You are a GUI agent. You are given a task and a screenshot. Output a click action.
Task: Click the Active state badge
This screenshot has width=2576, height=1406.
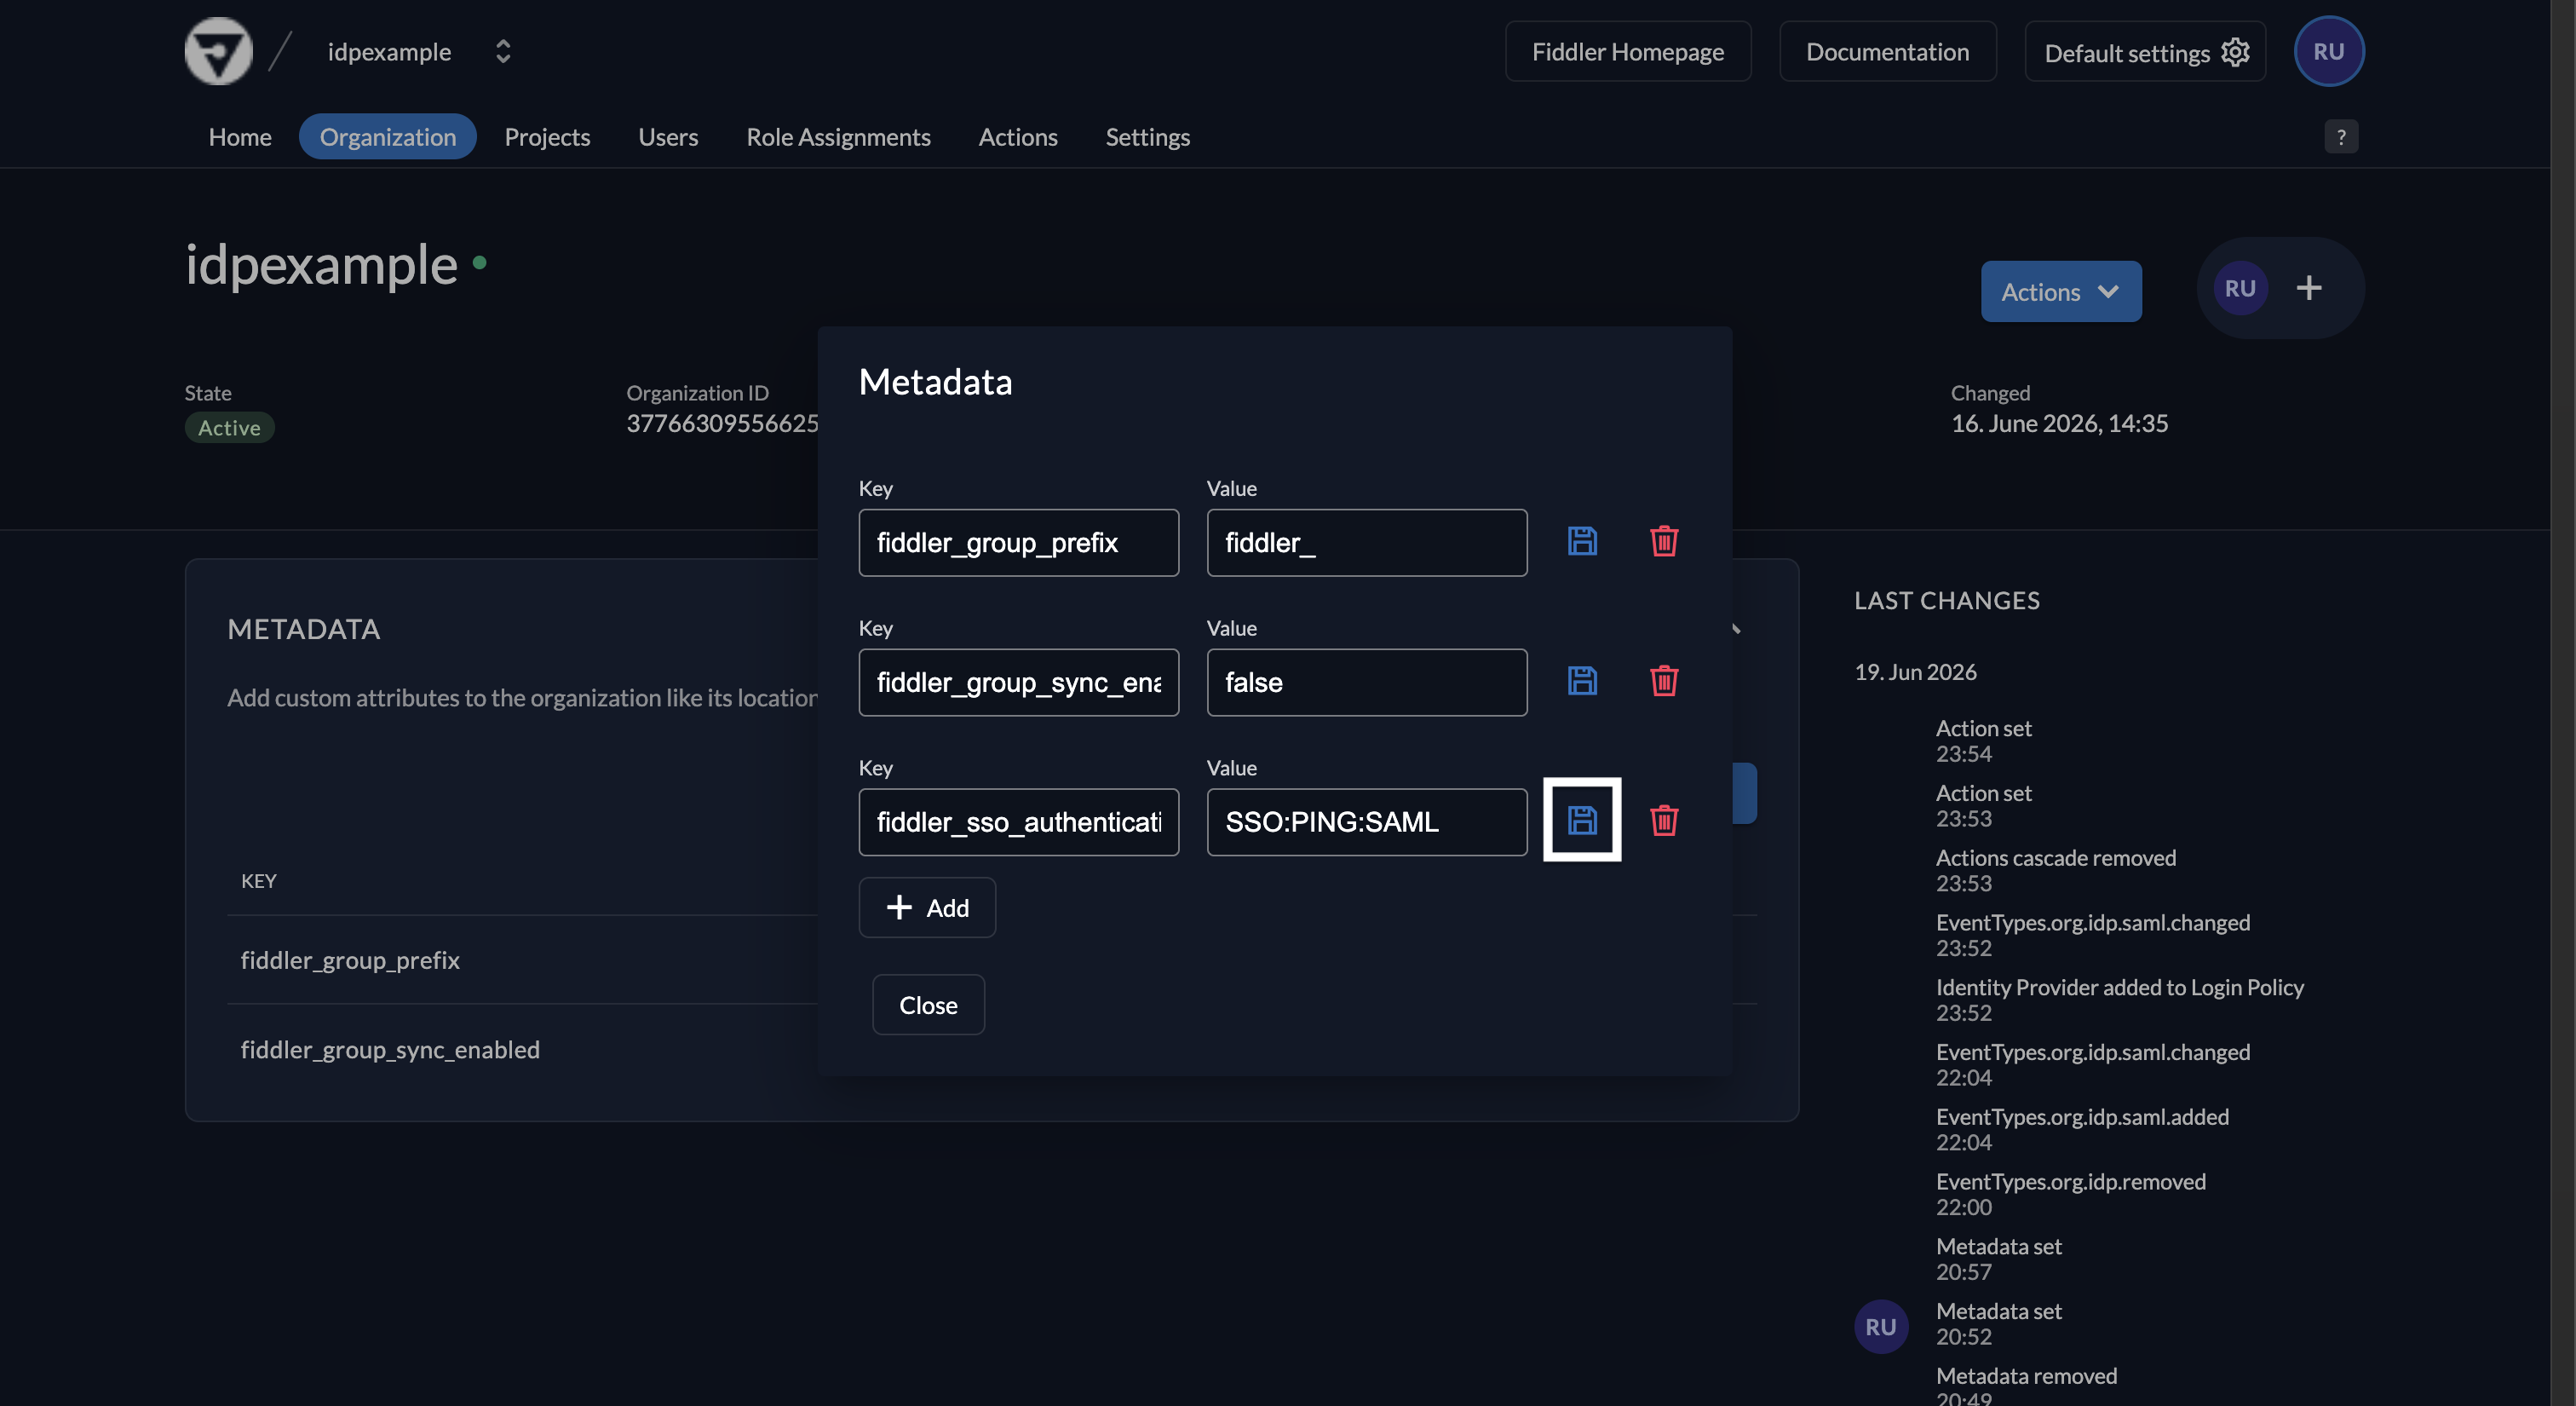click(229, 427)
